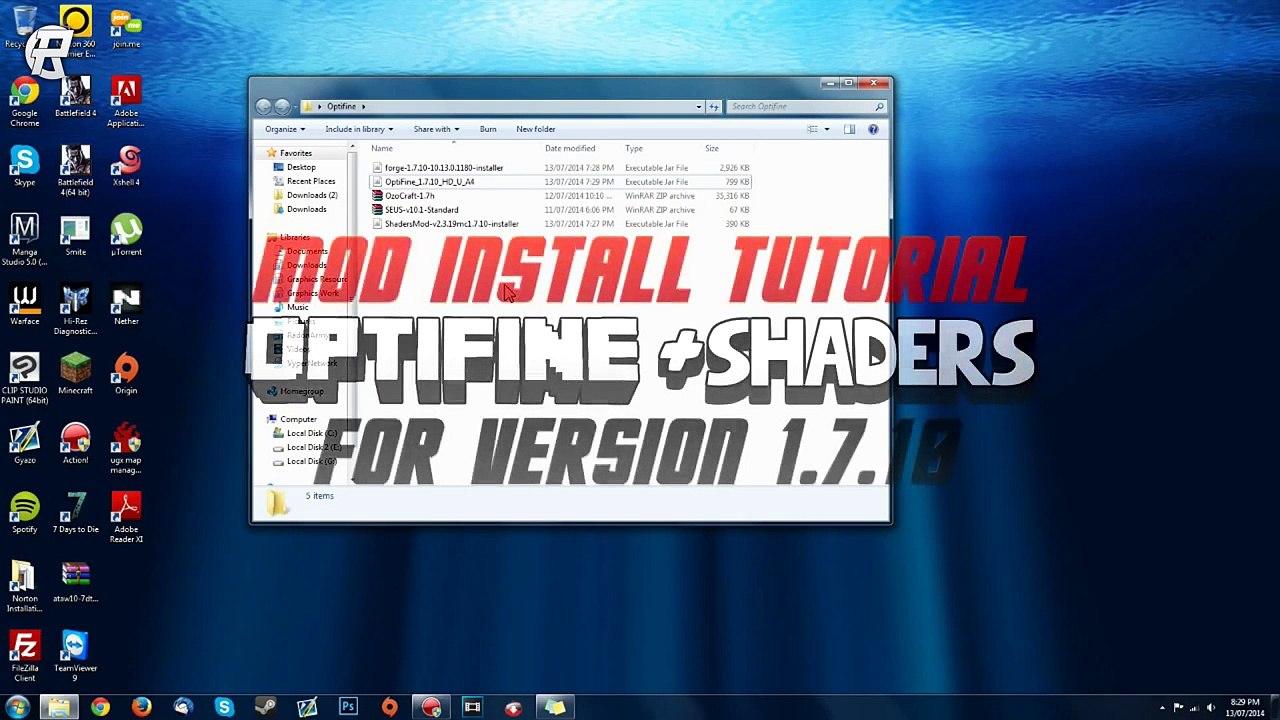
Task: Launch Action! screen recorder shortcut
Action: click(75, 443)
